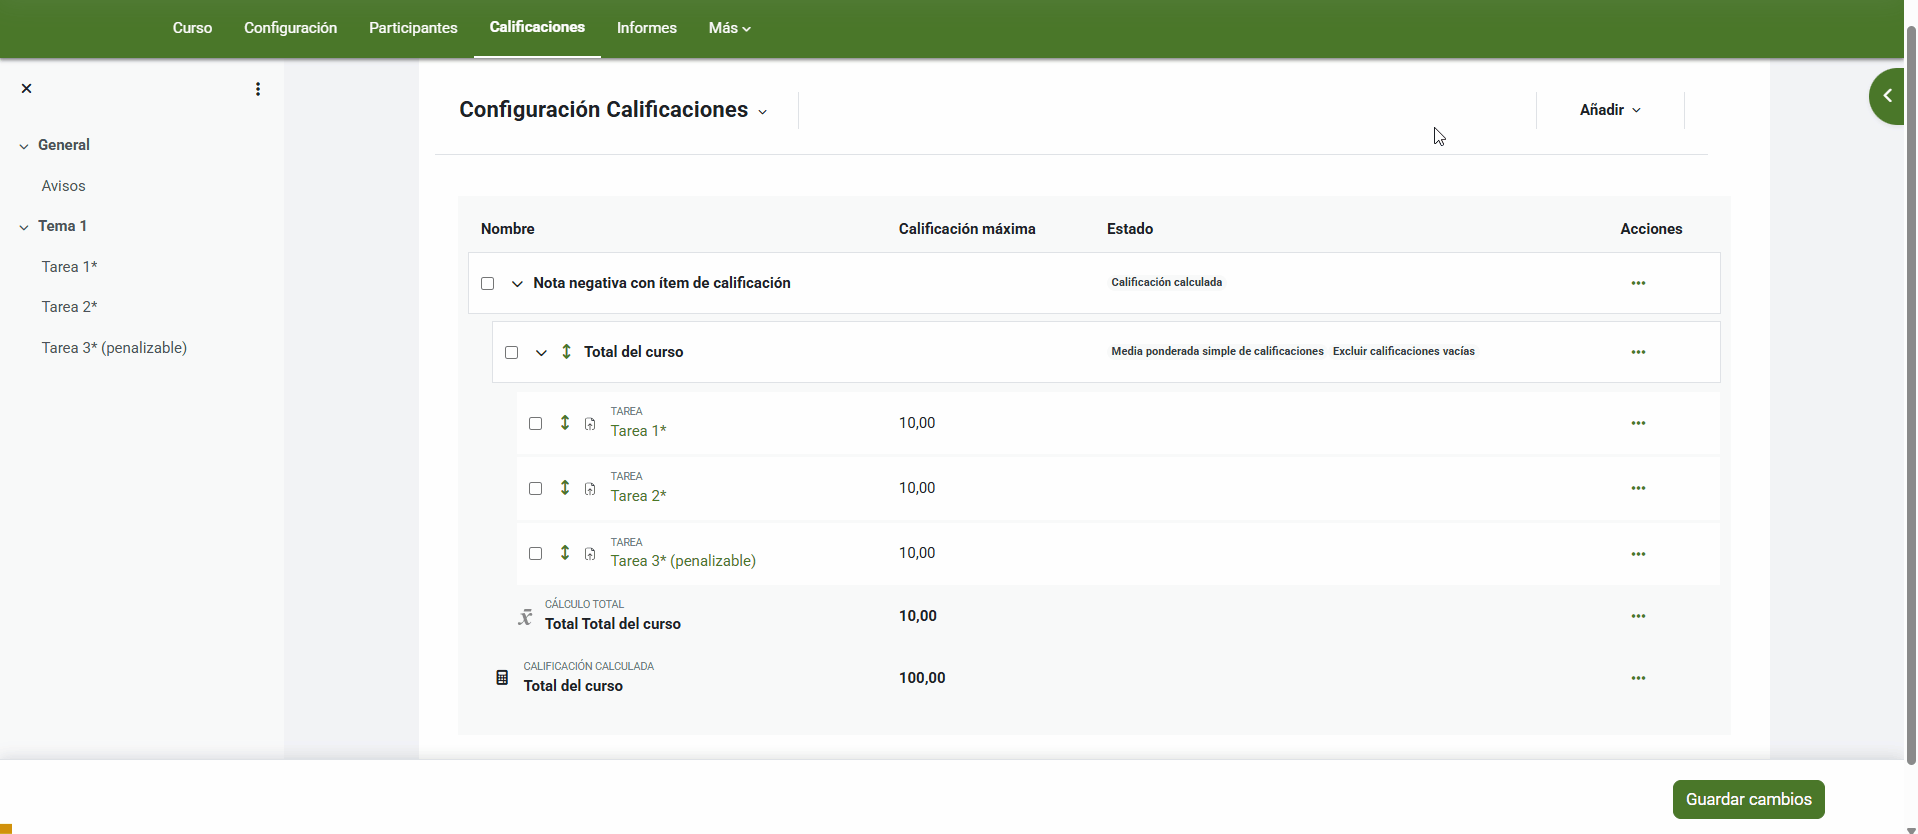The height and width of the screenshot is (834, 1918).
Task: Collapse the Tema 1 section in sidebar
Action: (24, 227)
